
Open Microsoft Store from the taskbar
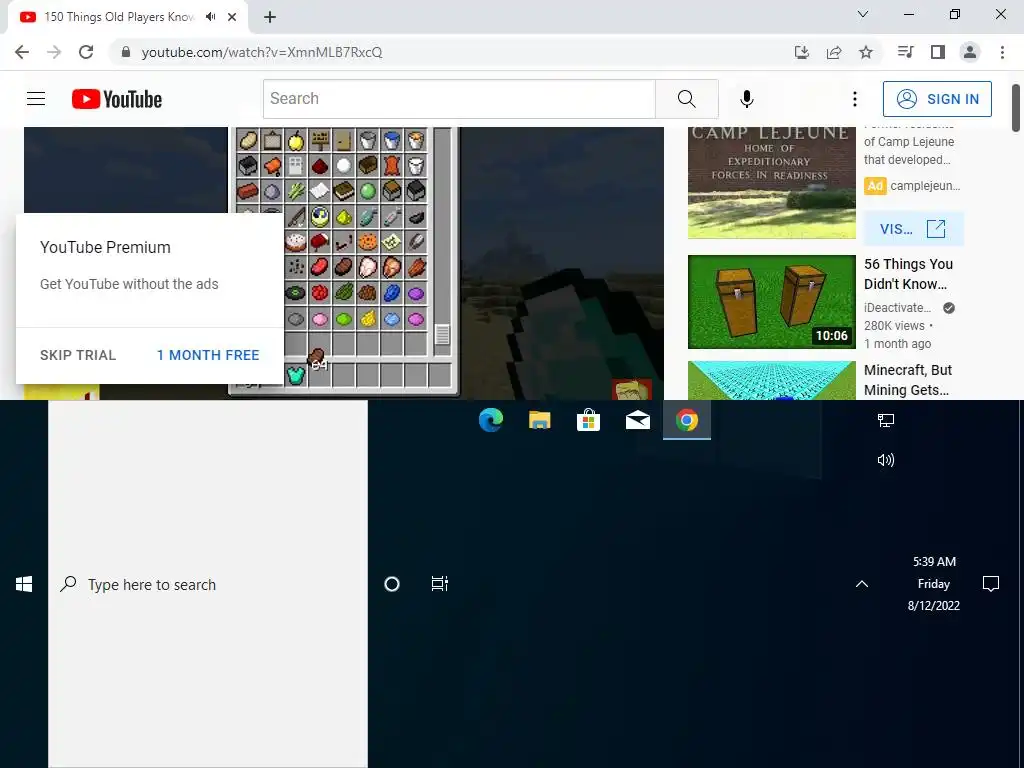(588, 420)
